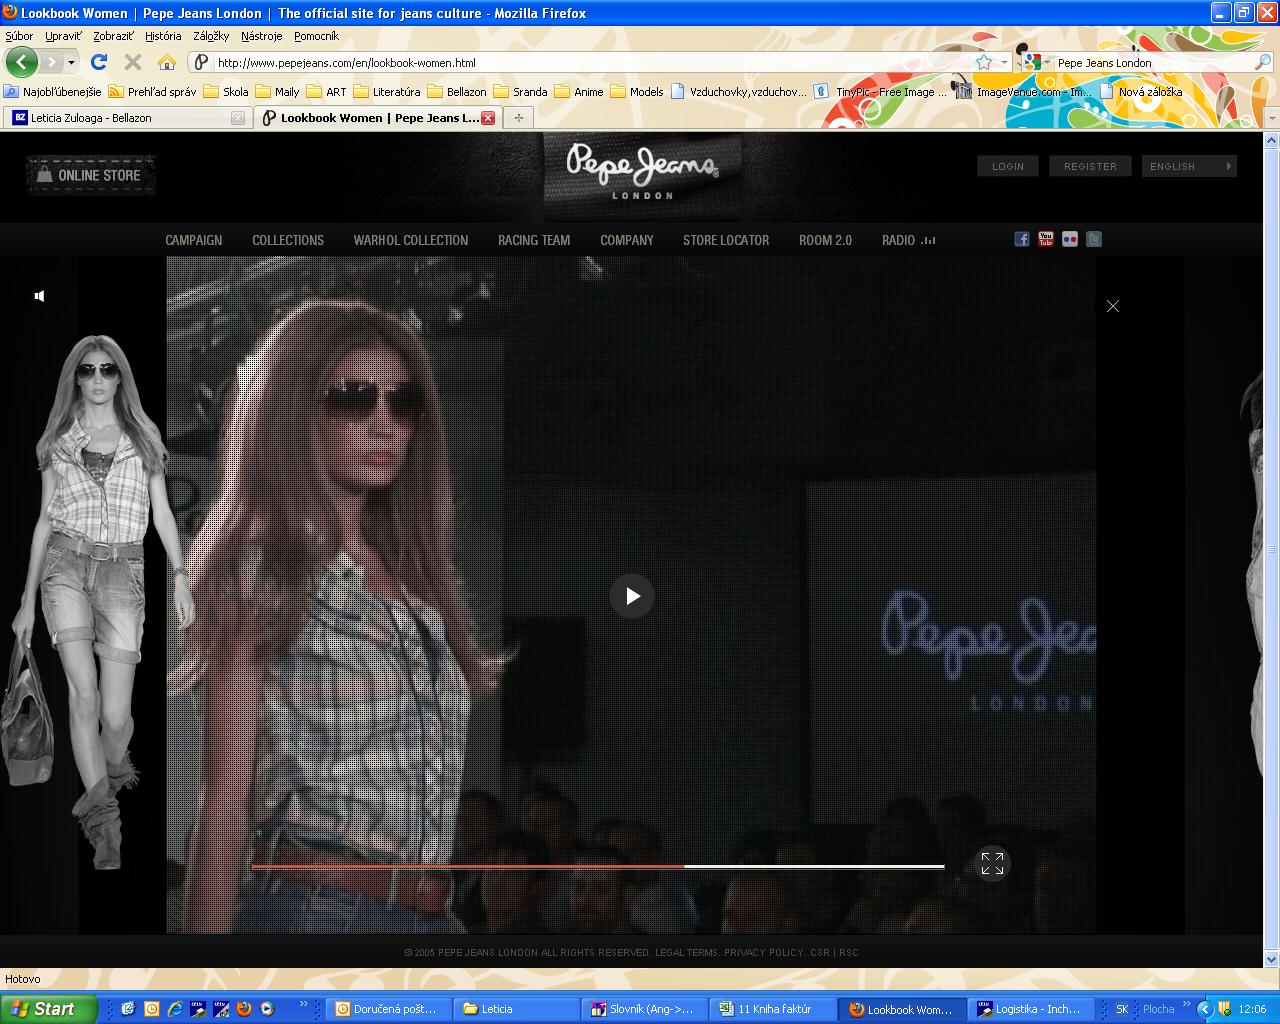Screen dimensions: 1280x1024
Task: Open Pepe Jeans YouTube channel icon
Action: point(1046,239)
